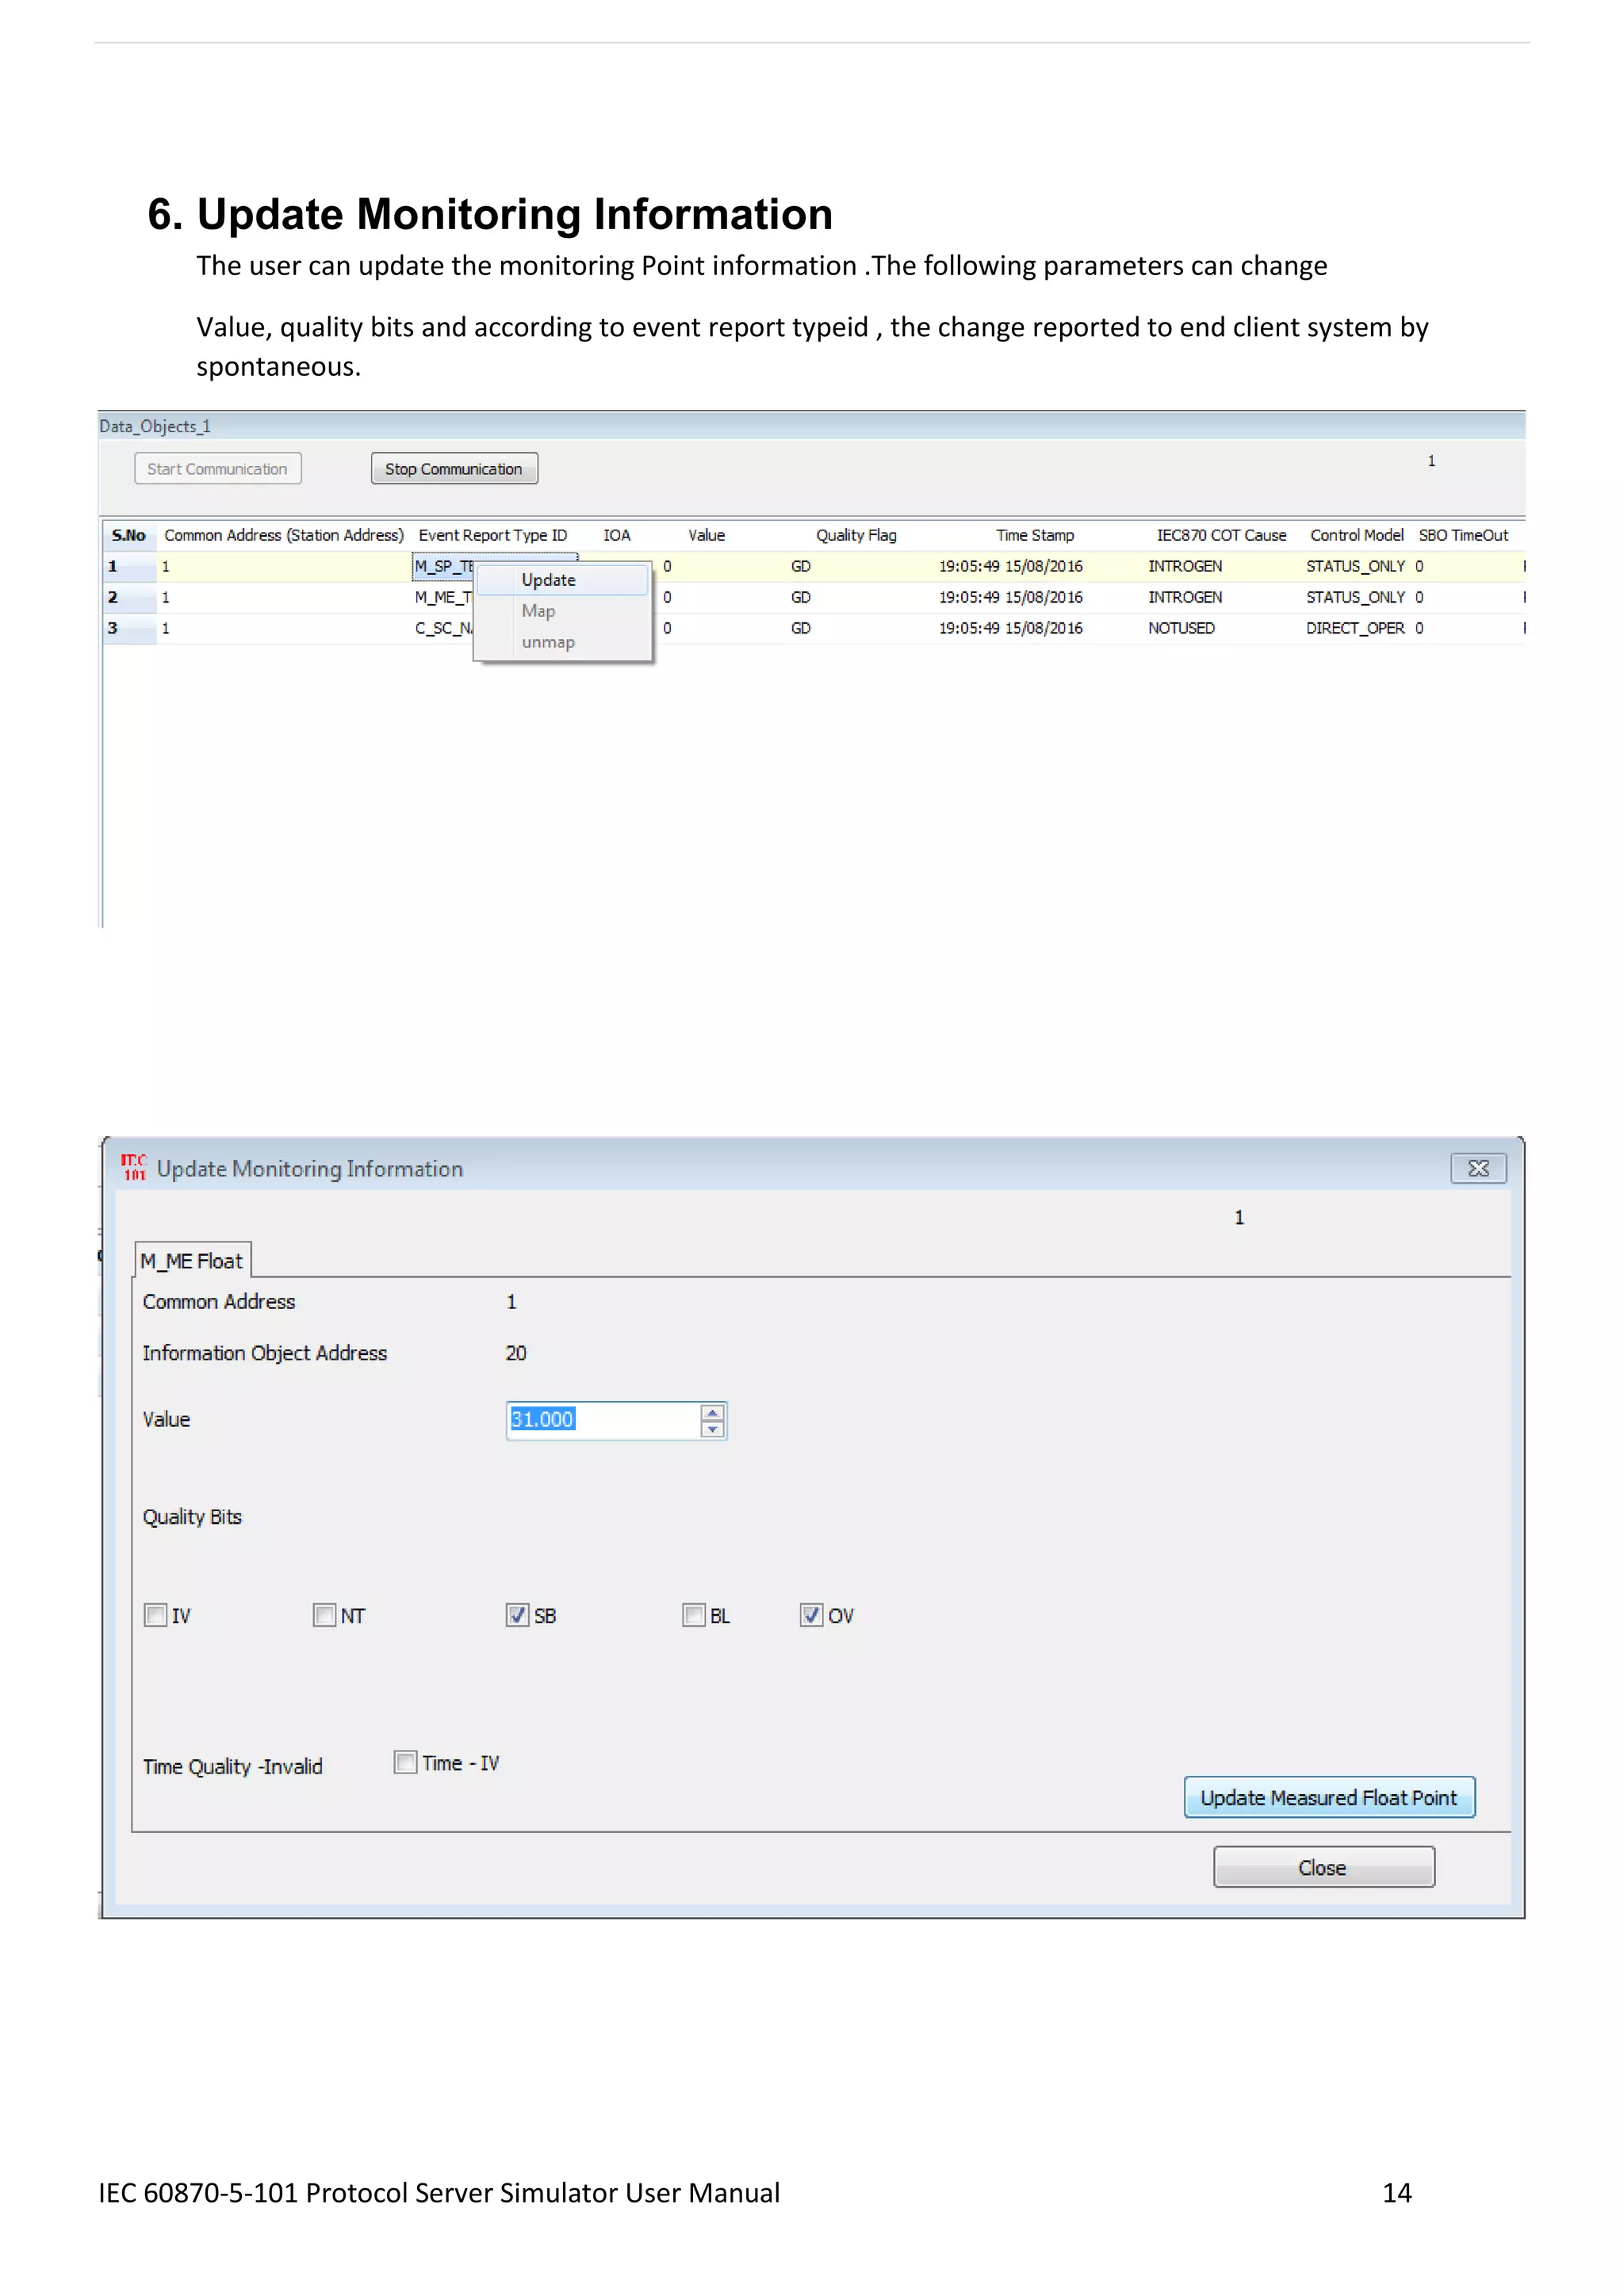
Task: Close the Update Monitoring Information dialog with X
Action: (x=1478, y=1167)
